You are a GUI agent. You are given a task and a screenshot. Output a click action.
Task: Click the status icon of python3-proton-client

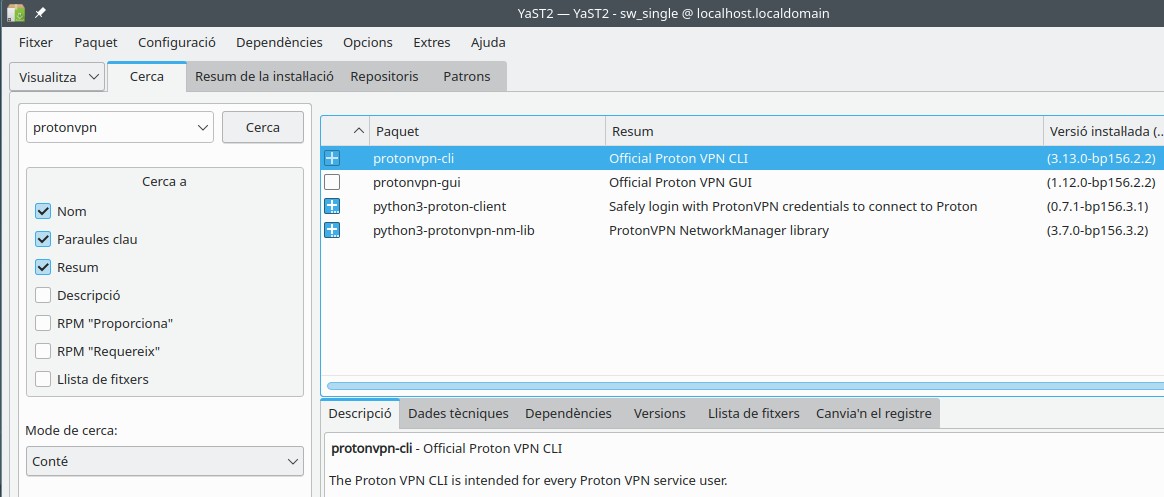(x=332, y=207)
